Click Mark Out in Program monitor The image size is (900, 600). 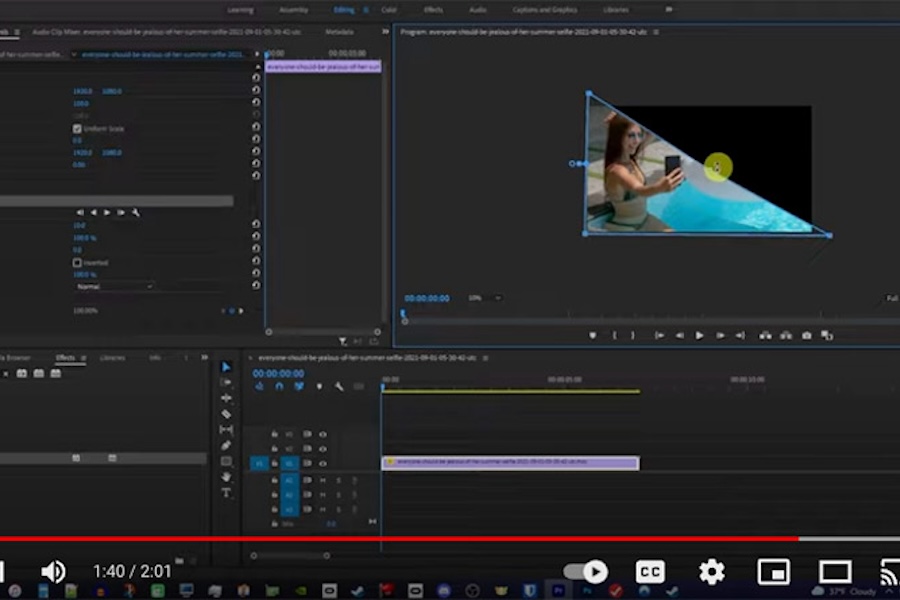tap(633, 335)
